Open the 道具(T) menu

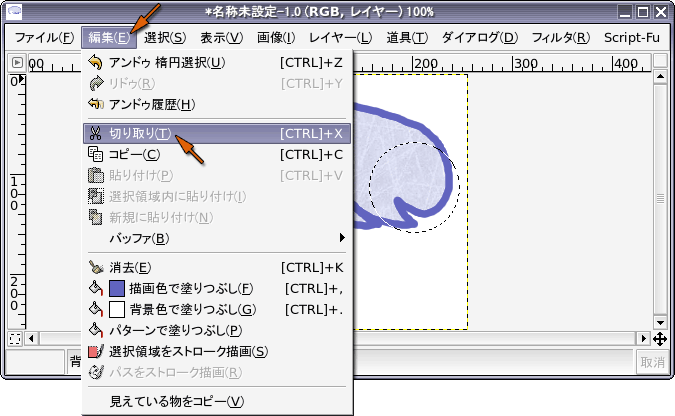(407, 38)
